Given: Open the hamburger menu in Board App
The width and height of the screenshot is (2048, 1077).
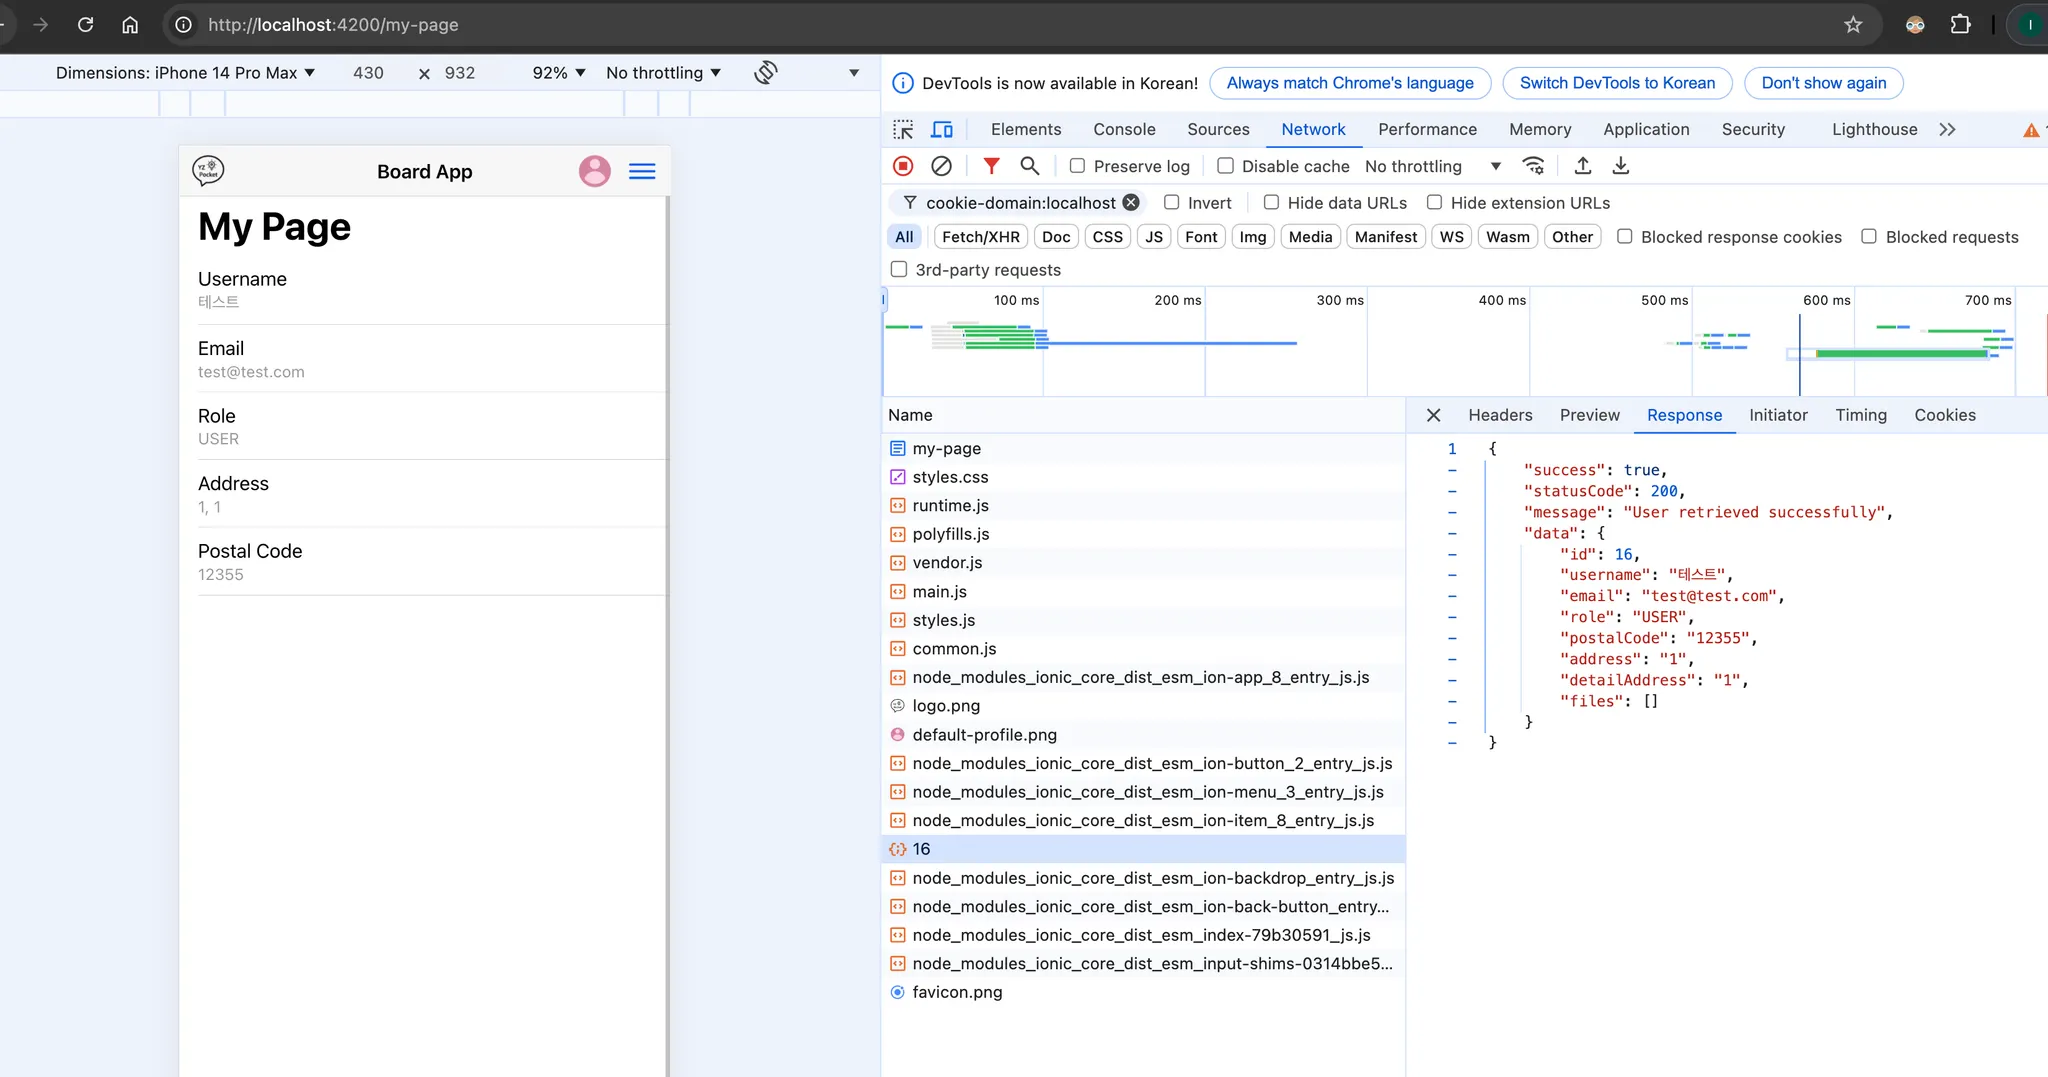Looking at the screenshot, I should pyautogui.click(x=642, y=172).
